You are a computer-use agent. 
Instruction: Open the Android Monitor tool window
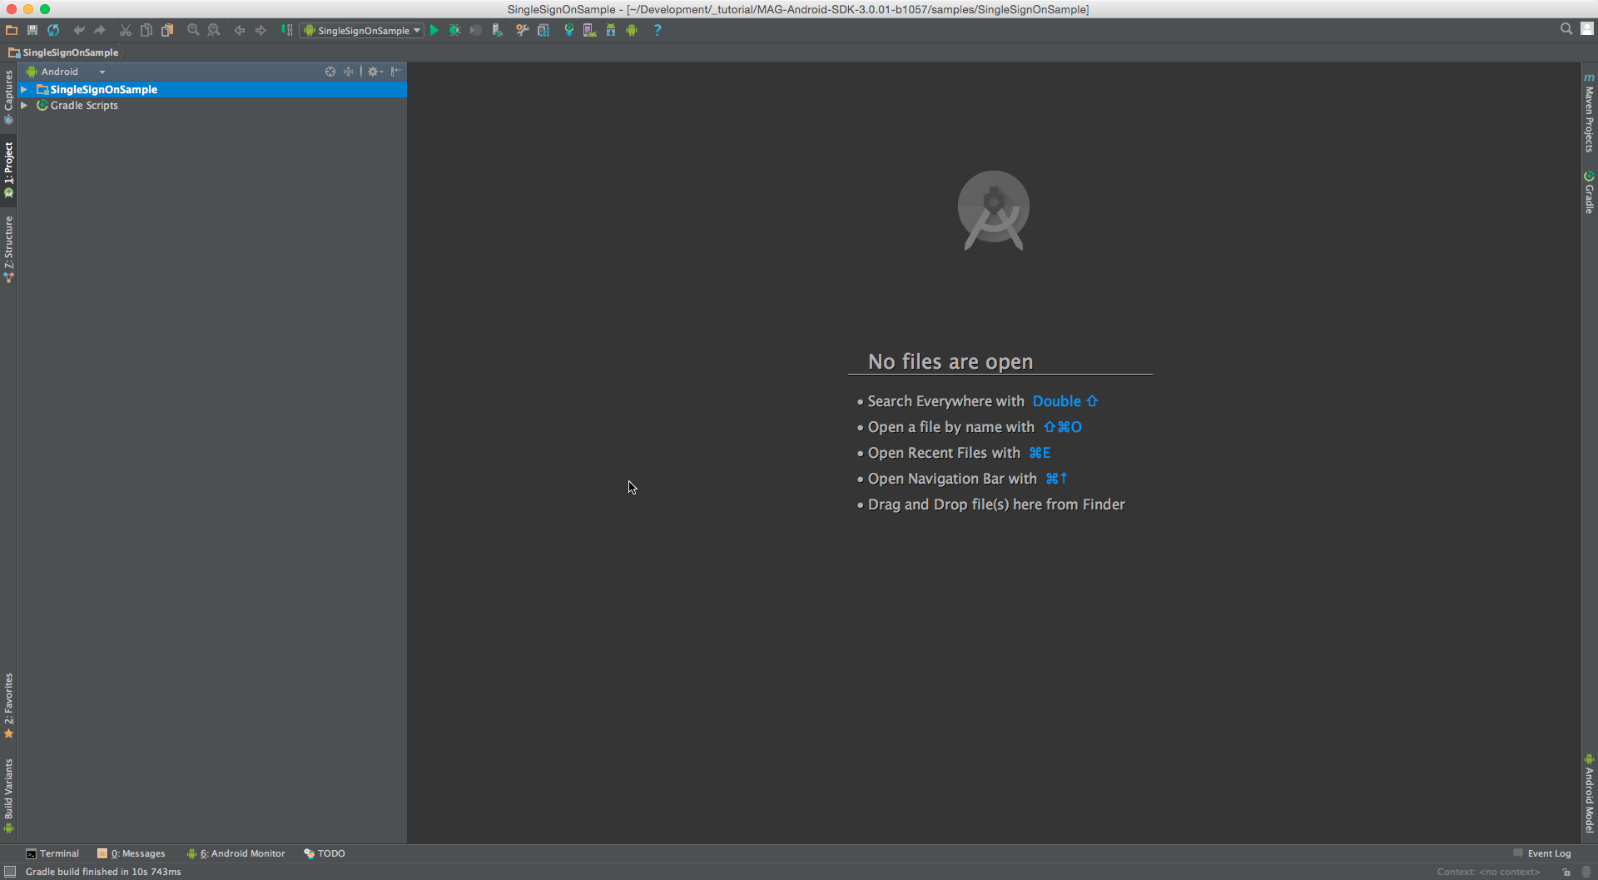point(236,854)
